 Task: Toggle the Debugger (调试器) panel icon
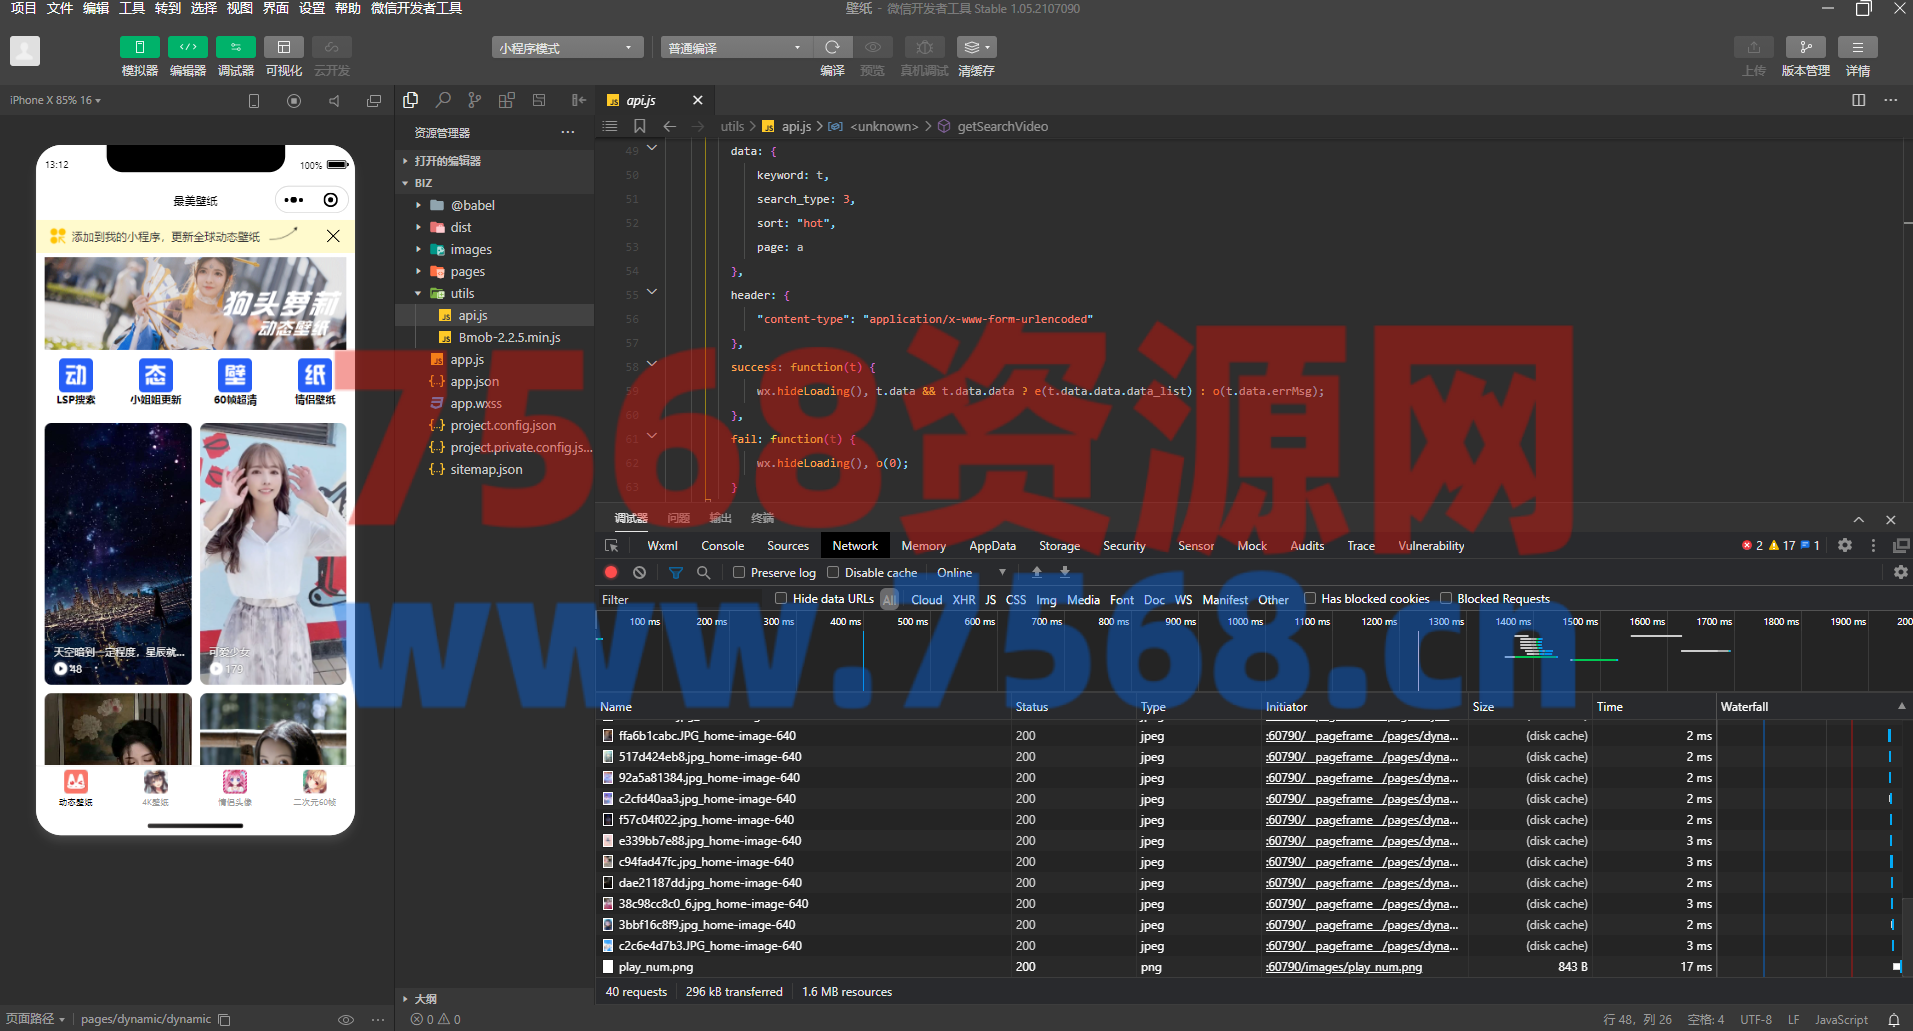click(x=235, y=47)
